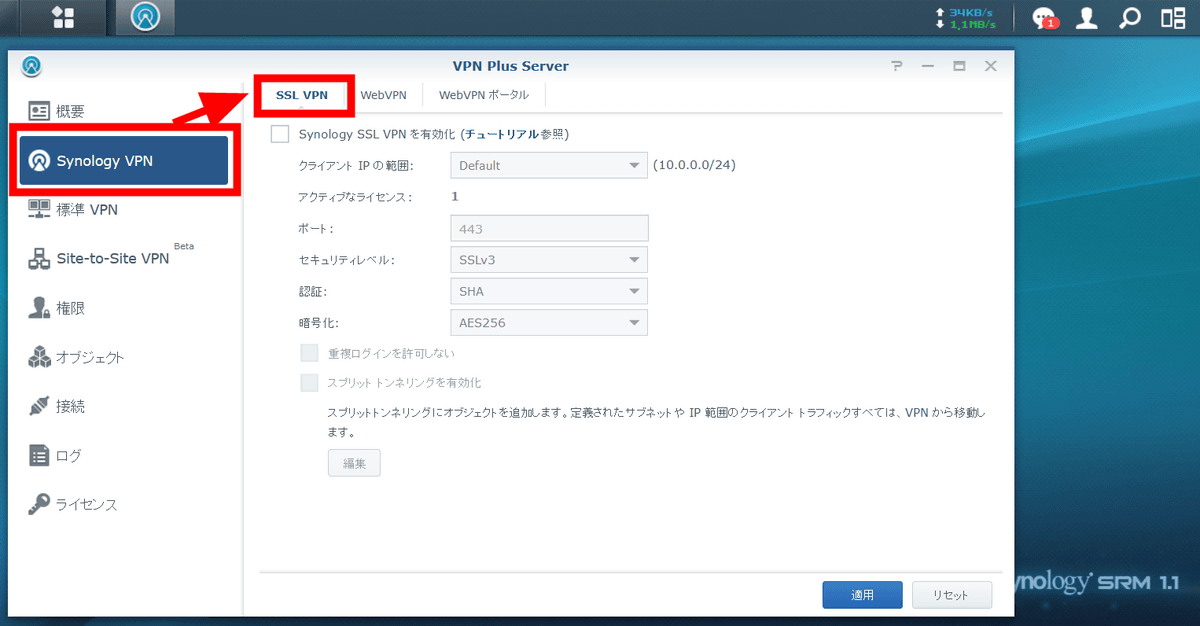Maximize the VPN Plus Server window
The height and width of the screenshot is (626, 1200).
(x=959, y=66)
